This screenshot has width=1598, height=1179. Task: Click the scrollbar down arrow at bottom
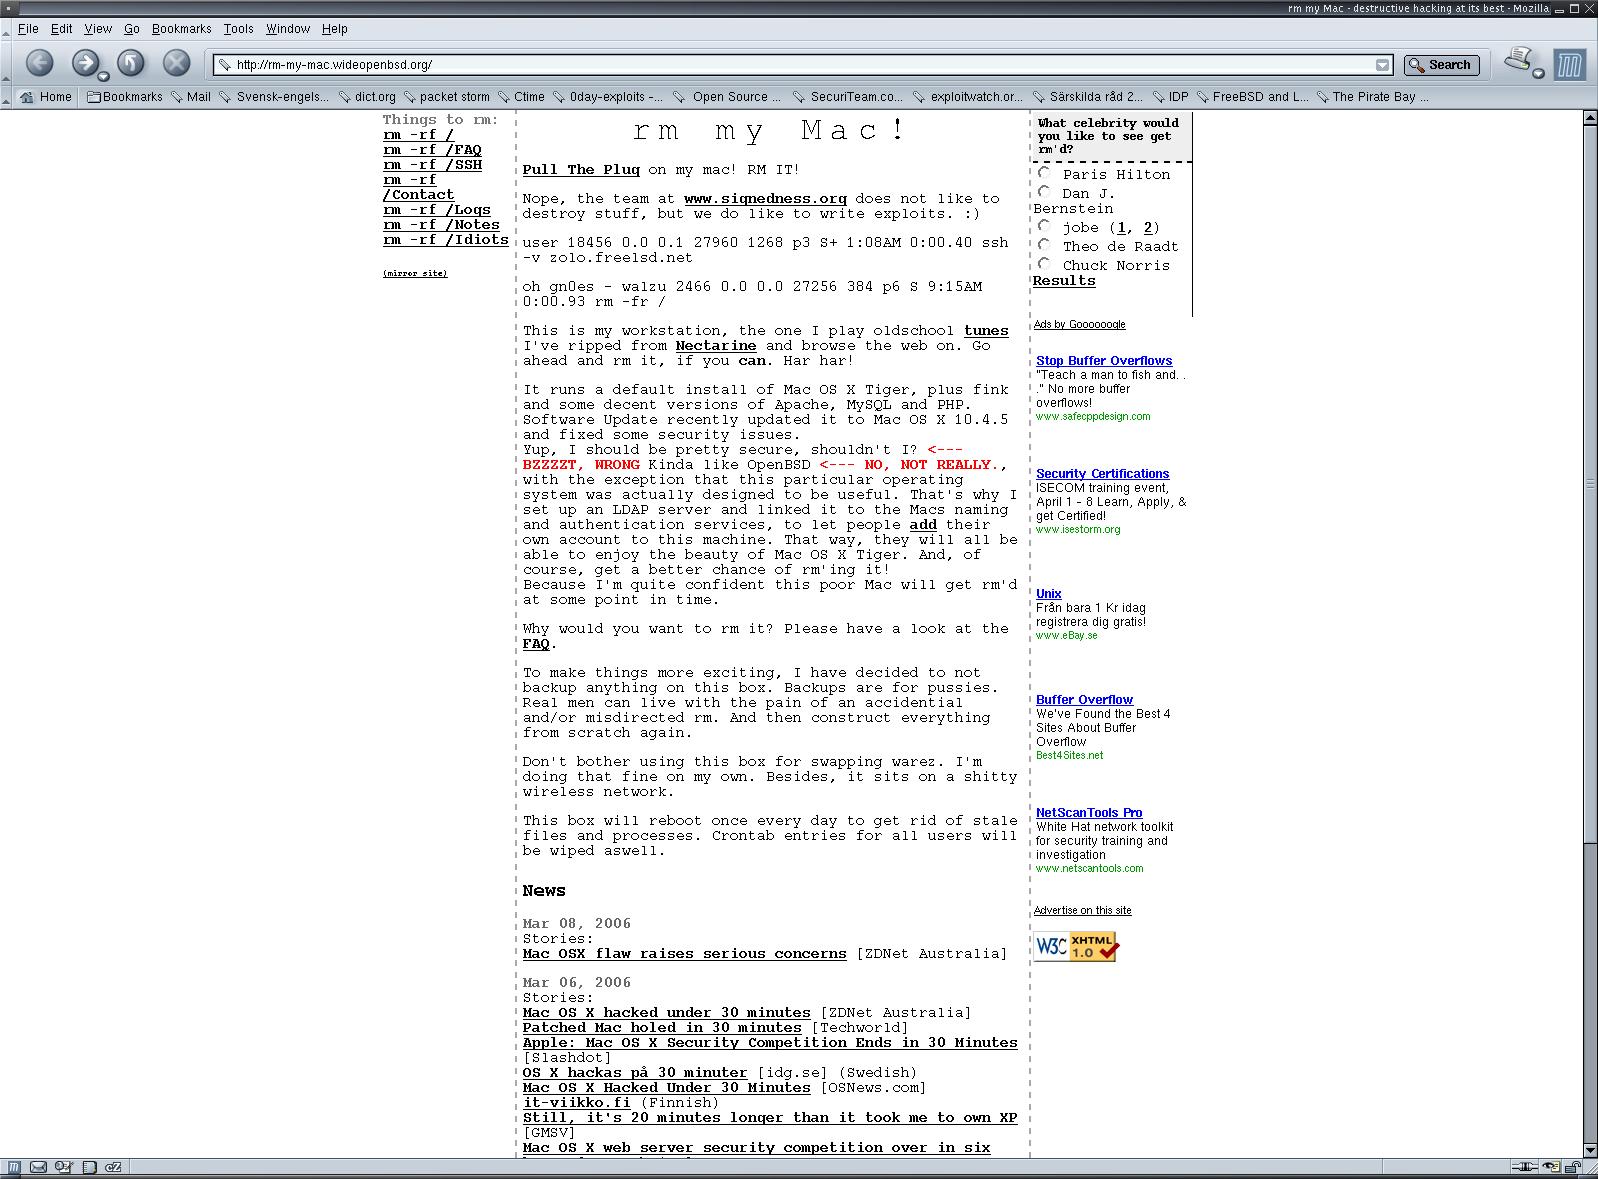pos(1589,1150)
